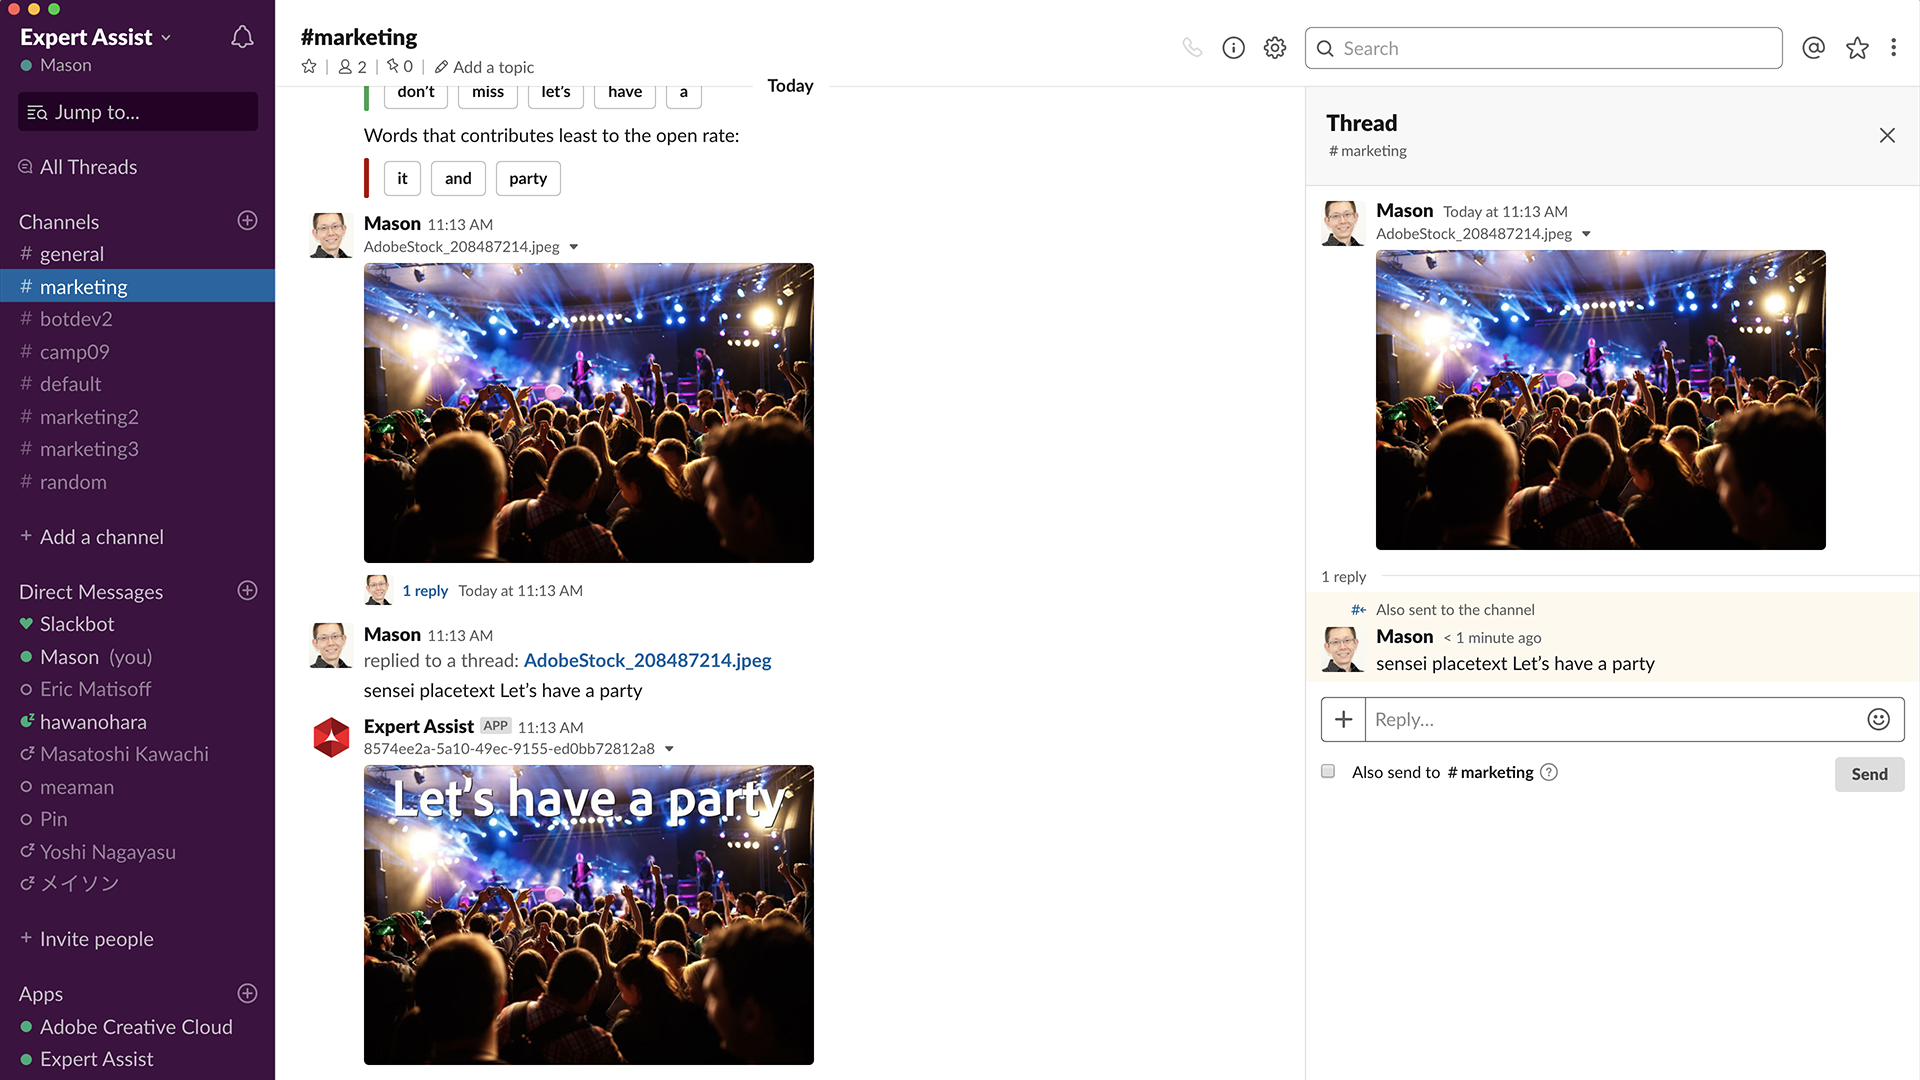Toggle Also send to #marketing checkbox
Screen dimensions: 1920x1080
pyautogui.click(x=1328, y=771)
